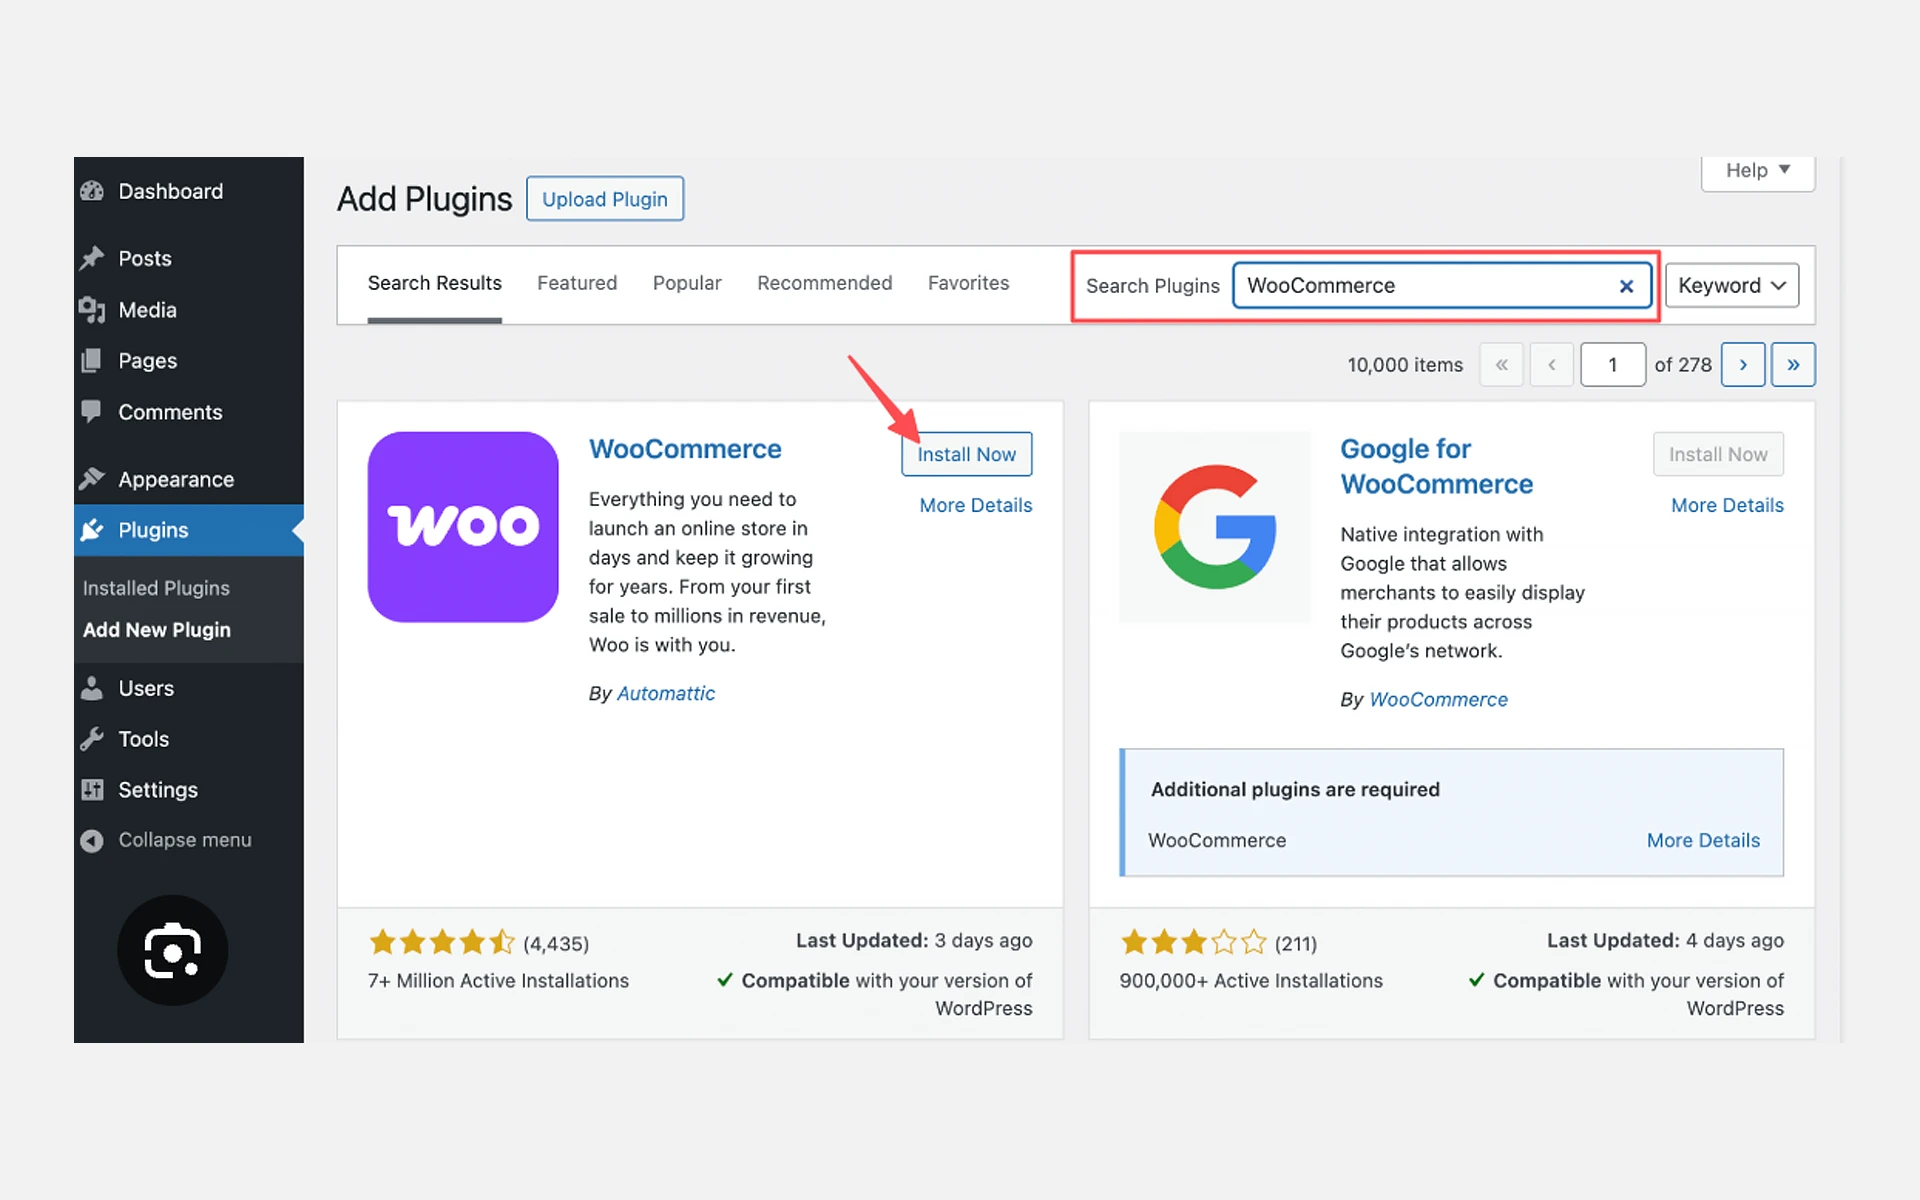Open the Automattic author link

666,694
